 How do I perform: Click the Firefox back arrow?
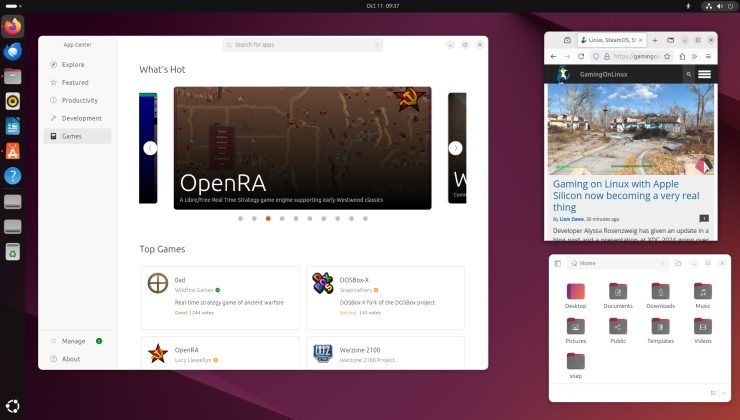554,57
